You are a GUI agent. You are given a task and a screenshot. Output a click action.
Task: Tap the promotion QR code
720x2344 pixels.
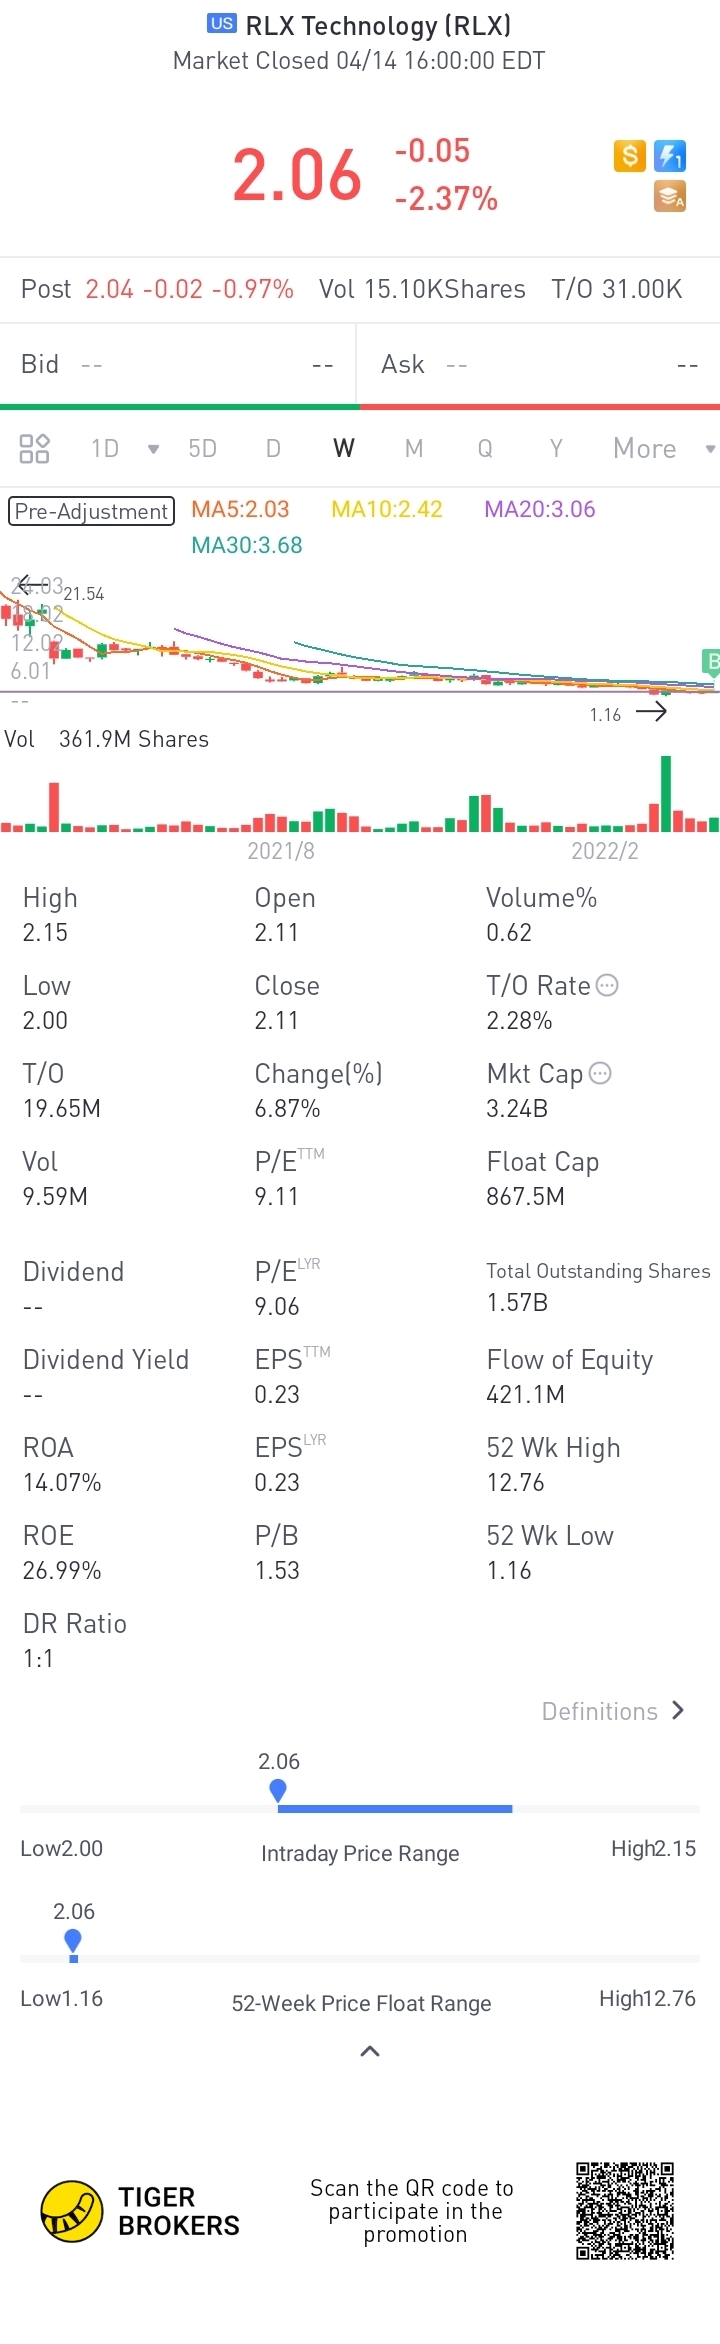[x=625, y=2211]
